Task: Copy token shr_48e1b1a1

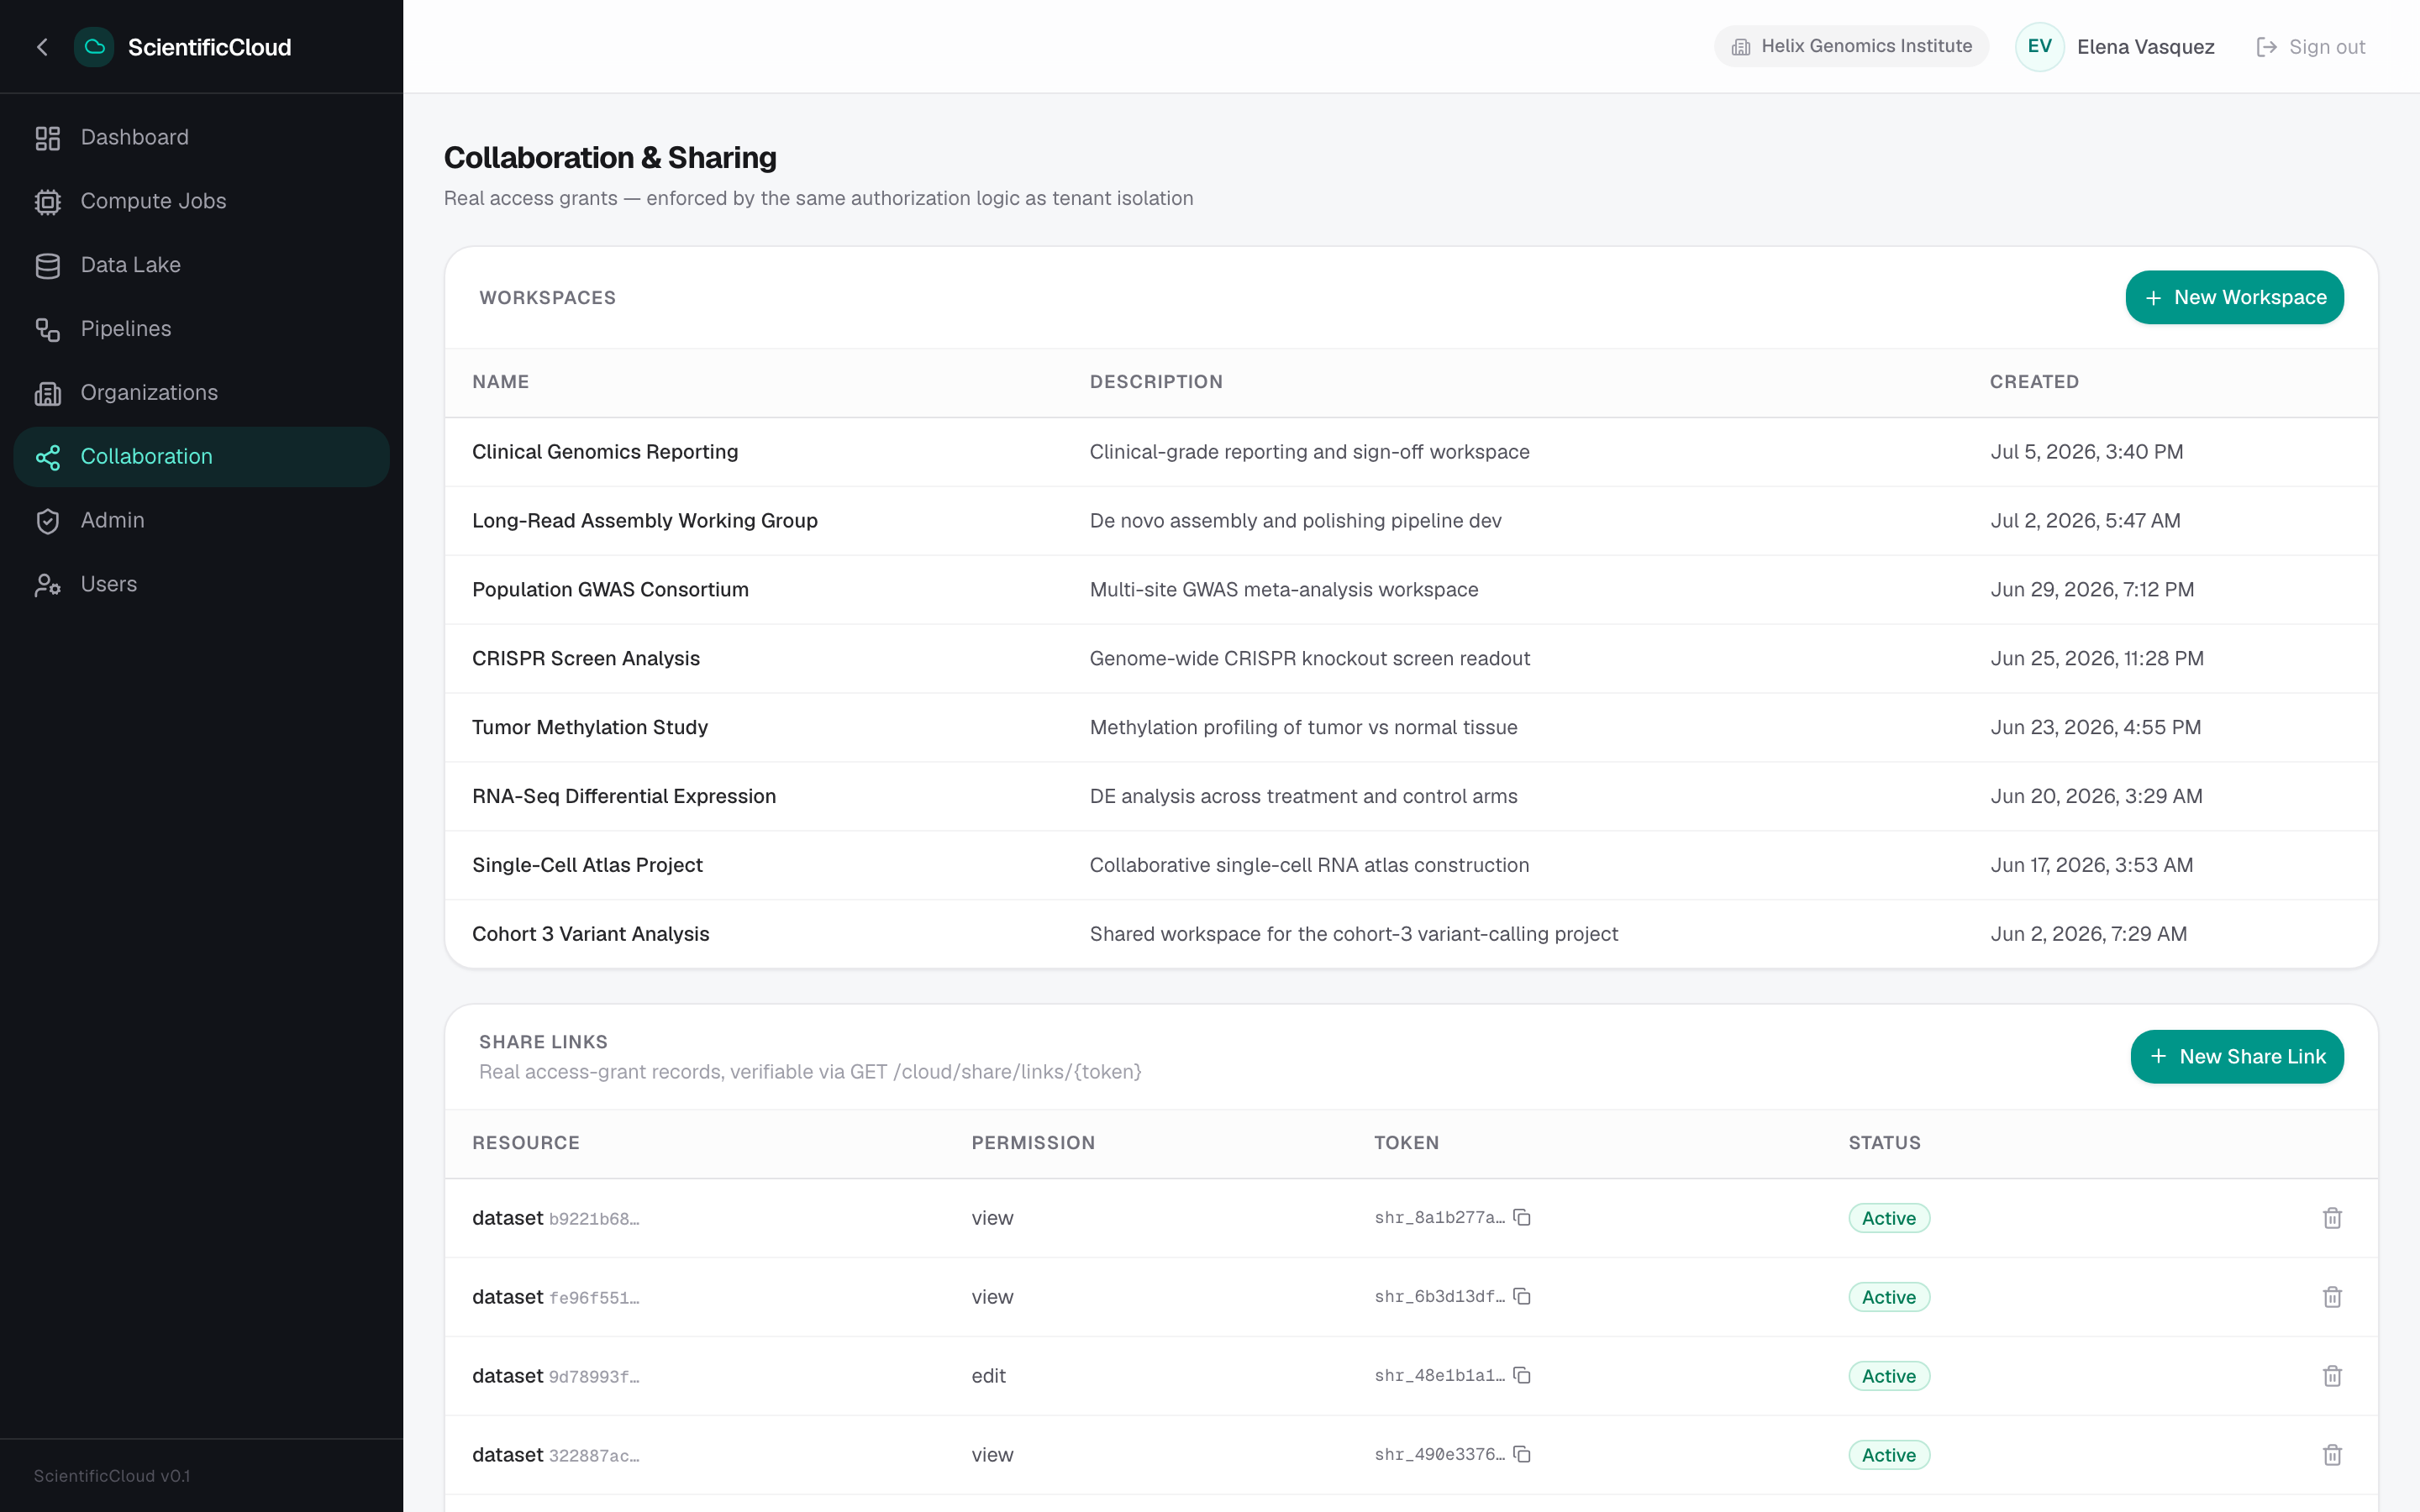Action: (x=1522, y=1375)
